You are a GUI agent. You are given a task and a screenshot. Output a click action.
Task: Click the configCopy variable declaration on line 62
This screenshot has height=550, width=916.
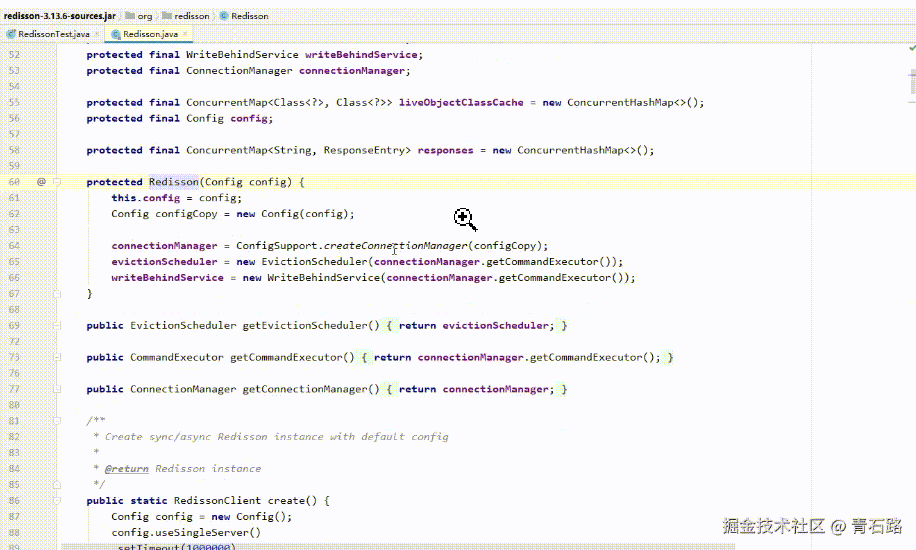click(186, 214)
